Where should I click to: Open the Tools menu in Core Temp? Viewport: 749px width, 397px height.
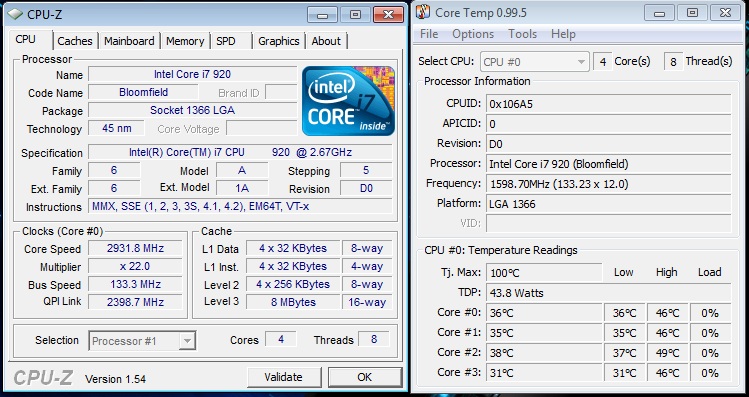point(523,34)
